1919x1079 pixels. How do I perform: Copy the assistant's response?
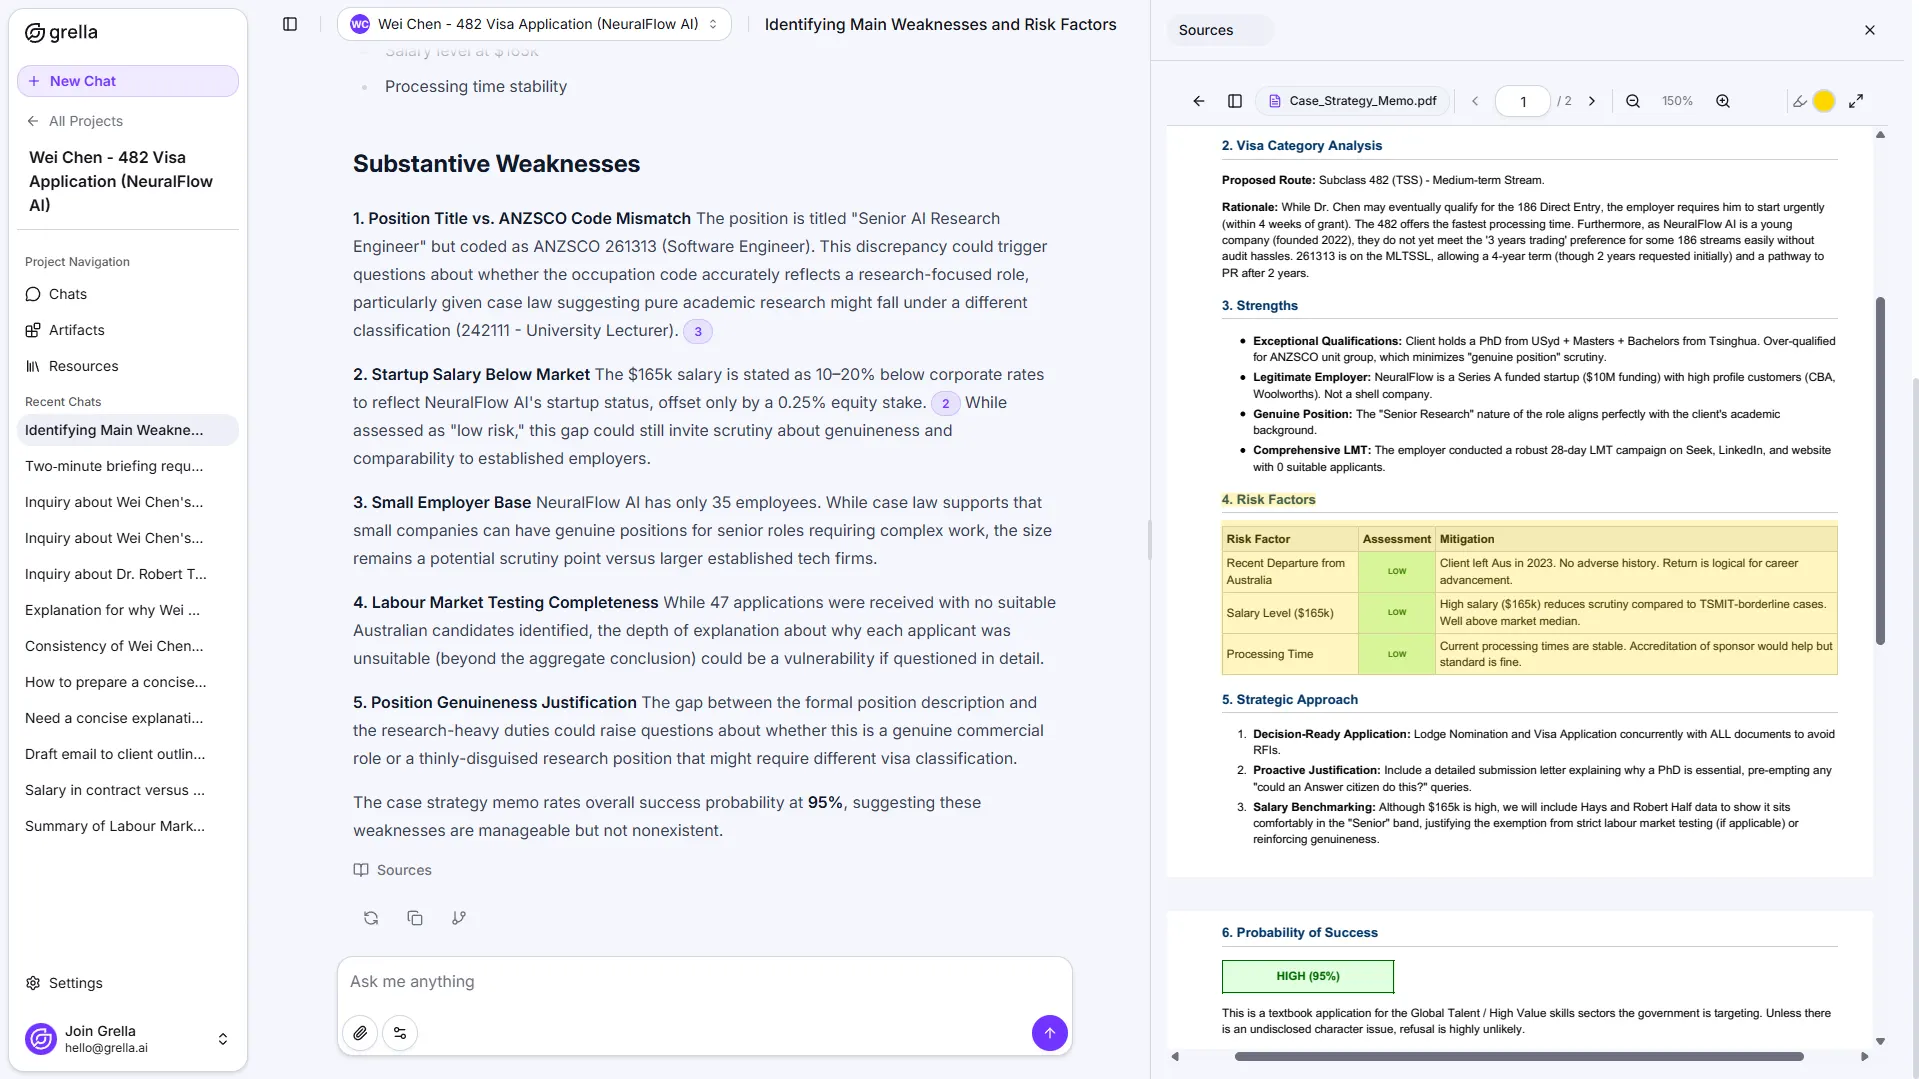(x=415, y=917)
